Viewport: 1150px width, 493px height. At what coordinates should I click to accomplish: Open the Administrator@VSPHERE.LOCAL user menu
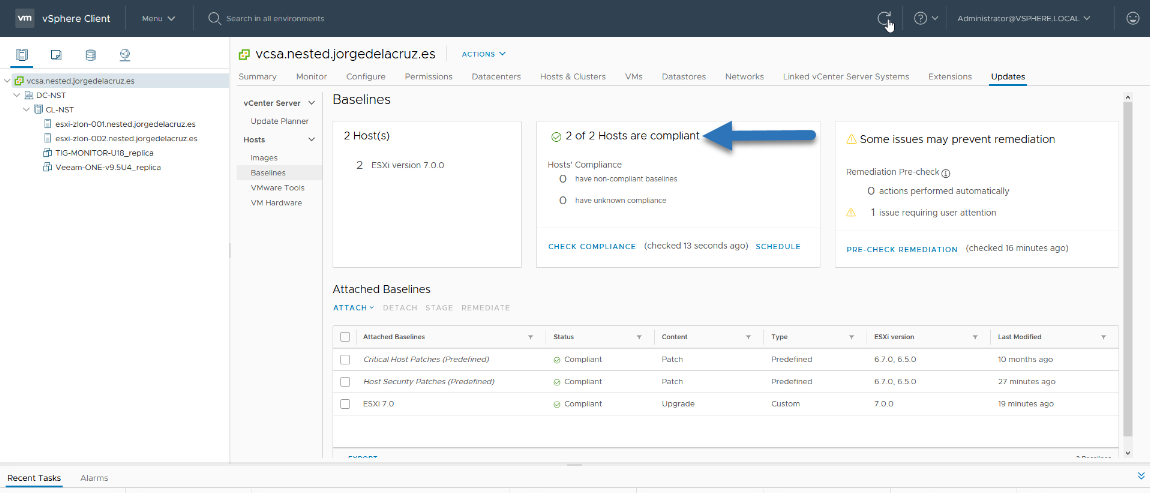point(1023,18)
